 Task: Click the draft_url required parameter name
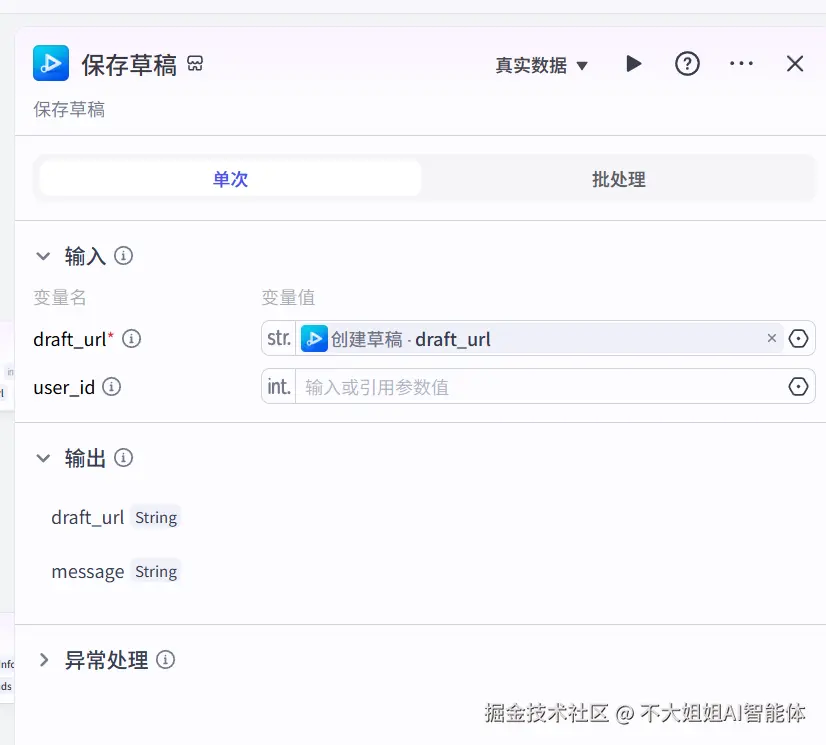click(73, 339)
